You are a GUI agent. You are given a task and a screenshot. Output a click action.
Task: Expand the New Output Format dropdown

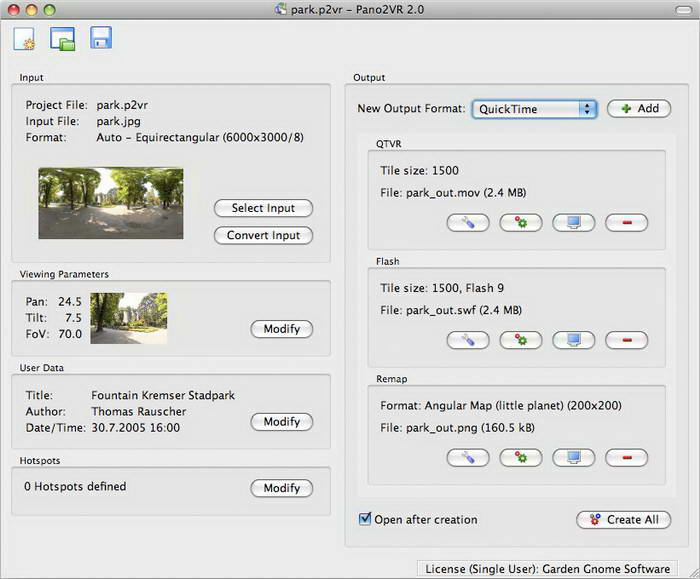(x=535, y=109)
